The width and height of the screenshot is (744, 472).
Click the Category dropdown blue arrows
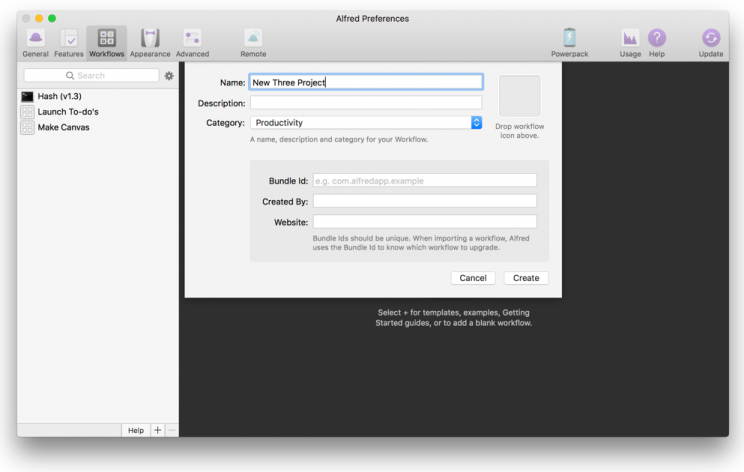pyautogui.click(x=476, y=123)
